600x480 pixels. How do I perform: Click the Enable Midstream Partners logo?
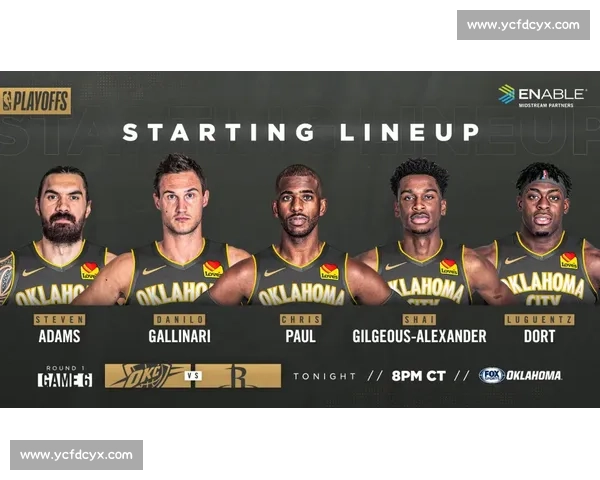point(541,96)
